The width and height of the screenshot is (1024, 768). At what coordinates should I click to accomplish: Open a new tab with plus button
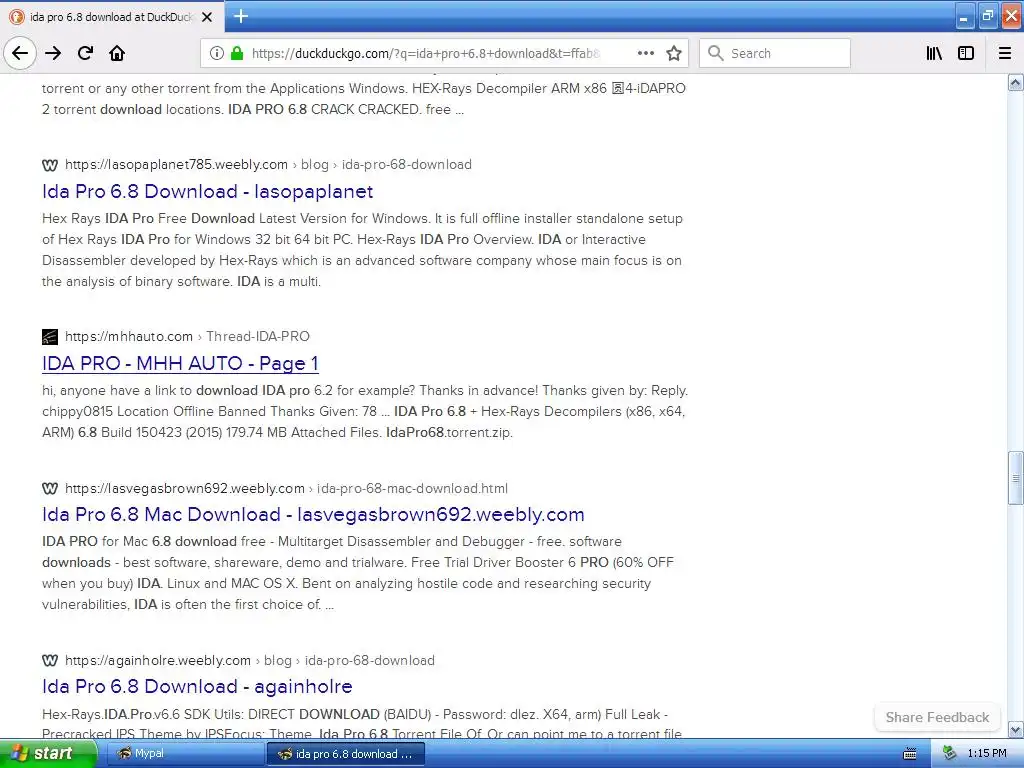click(241, 16)
